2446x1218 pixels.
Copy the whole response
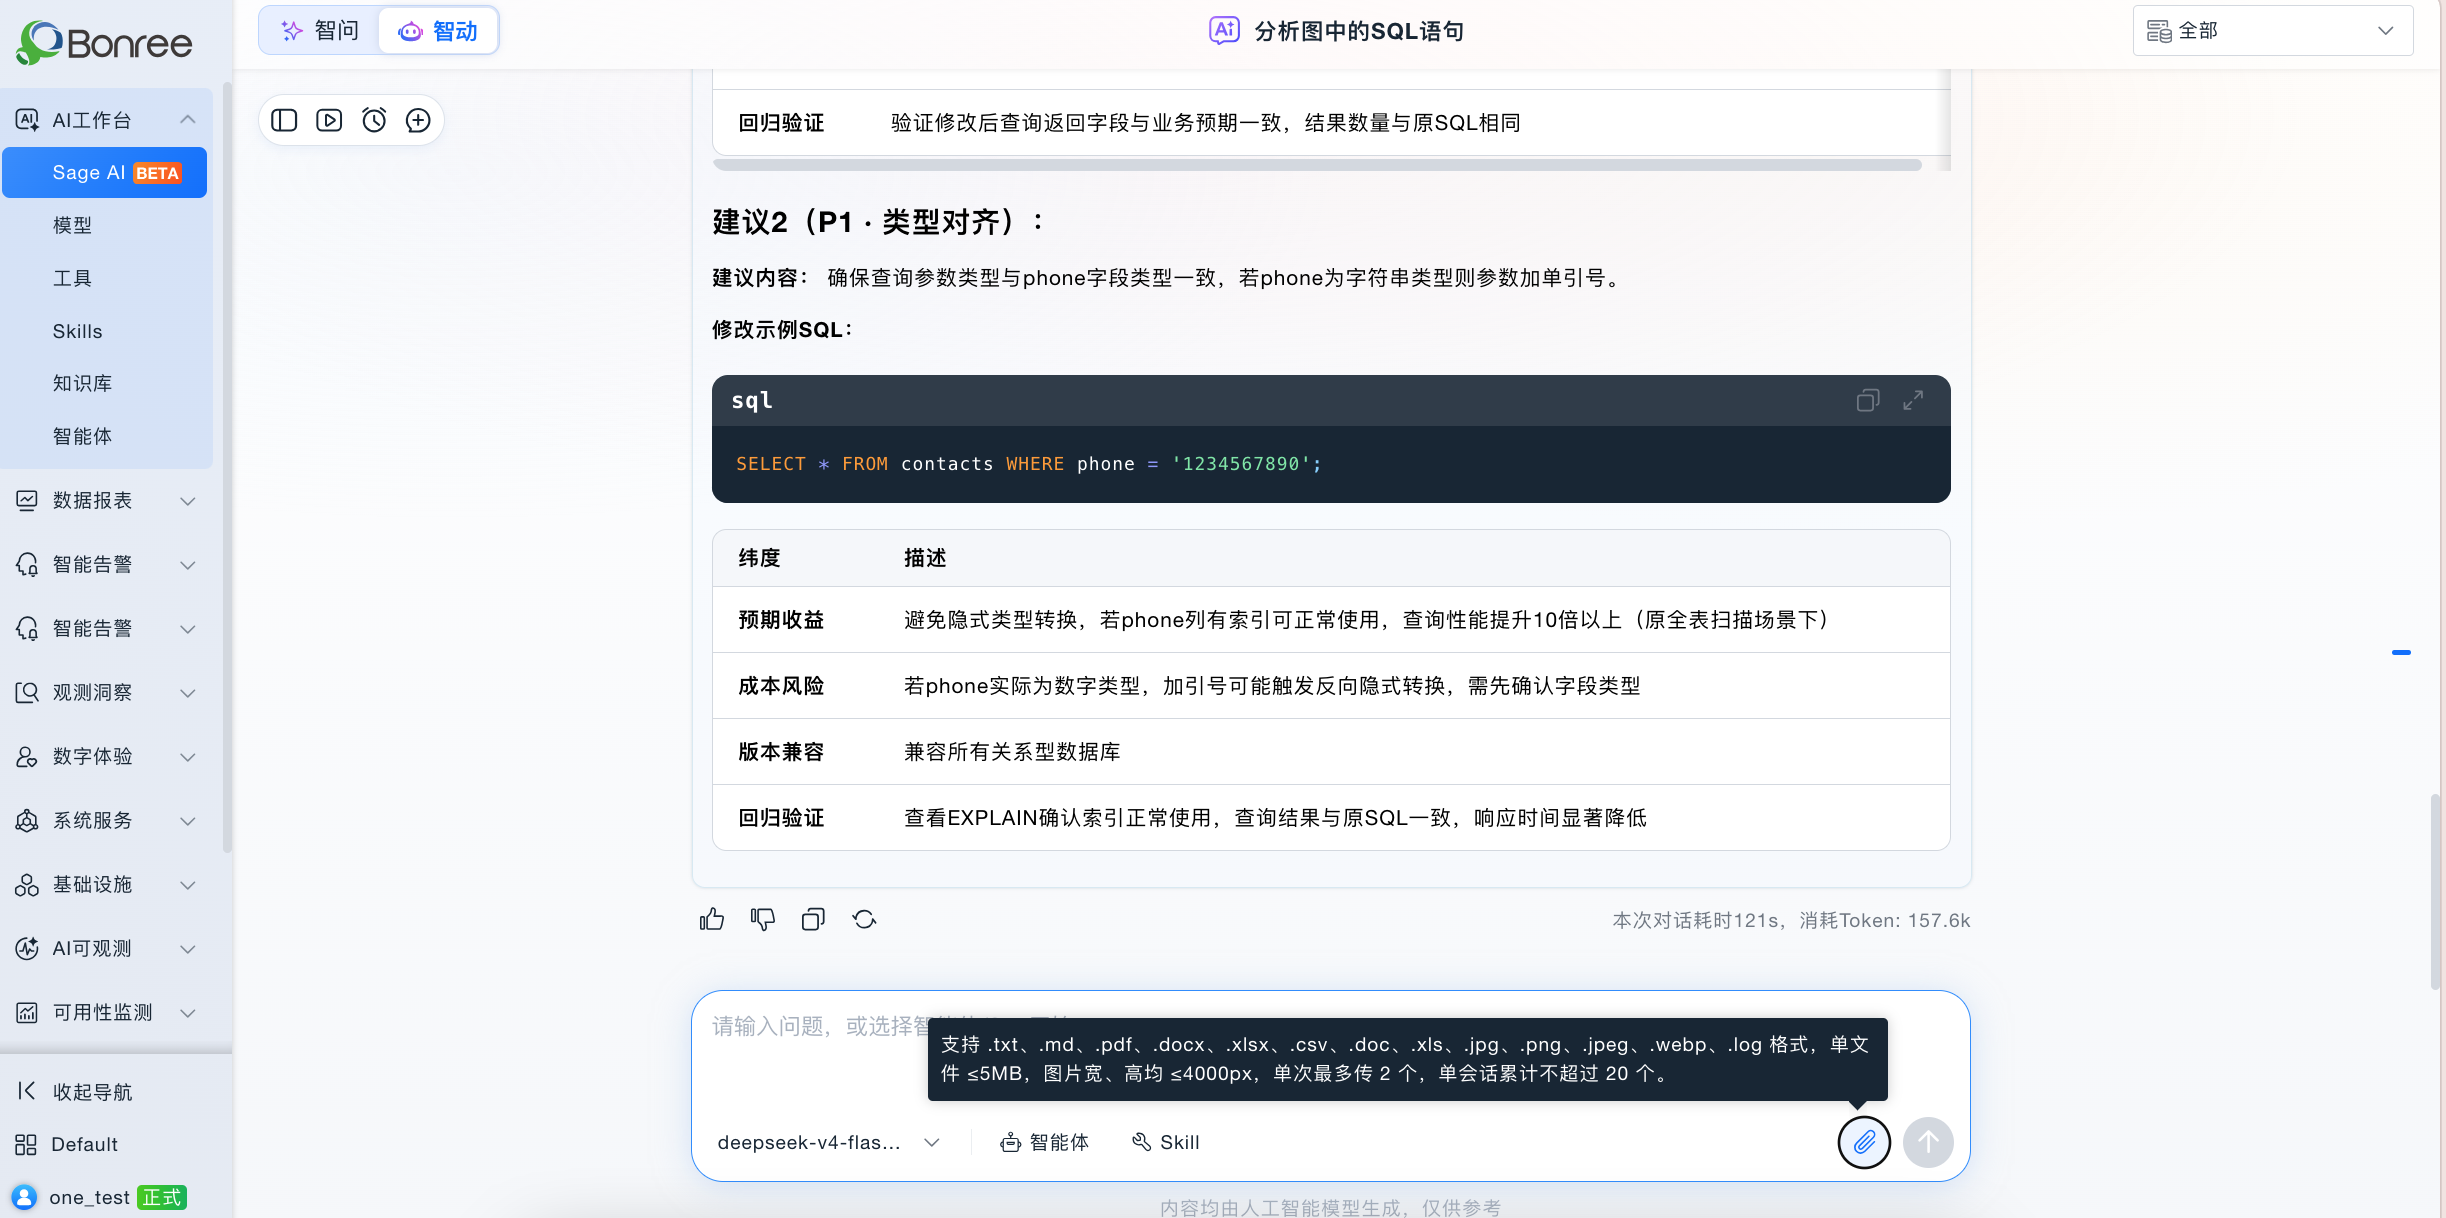814,919
